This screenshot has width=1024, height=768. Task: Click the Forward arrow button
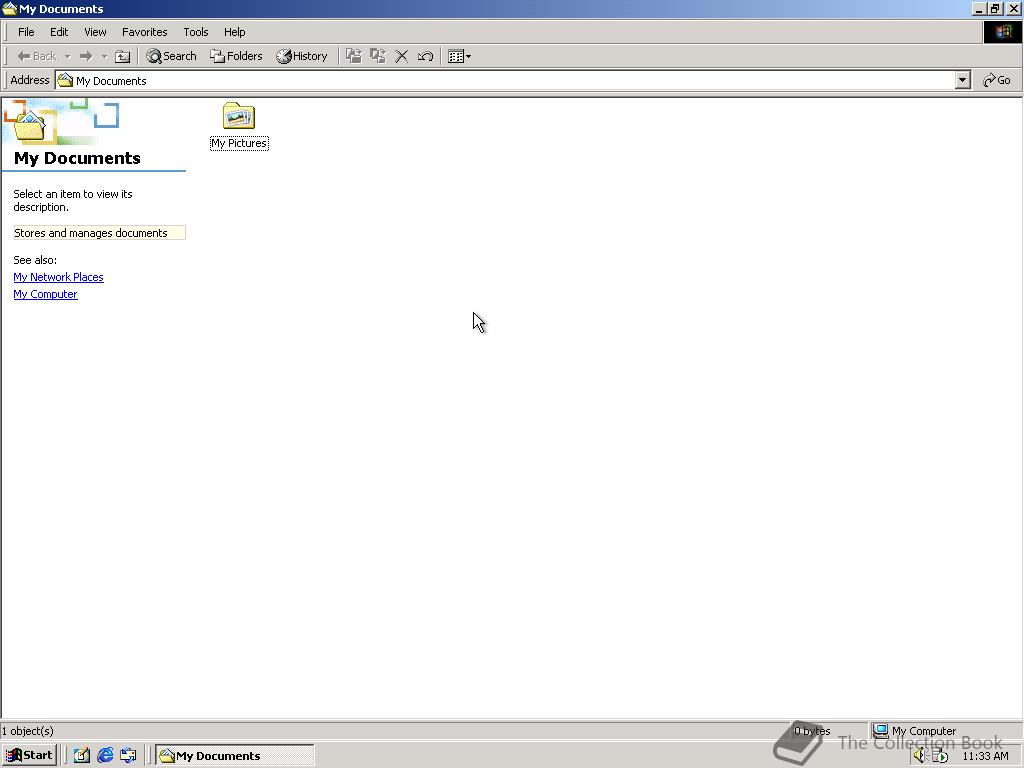coord(86,56)
